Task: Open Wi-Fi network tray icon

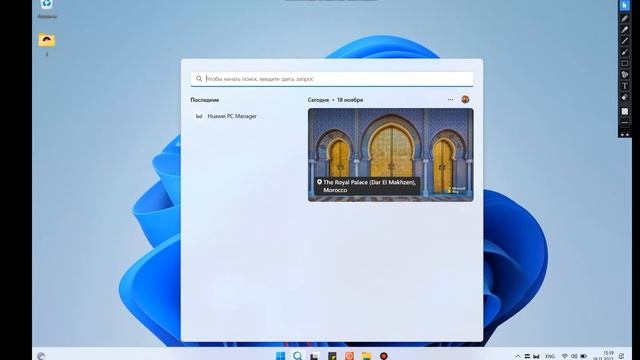Action: point(565,356)
